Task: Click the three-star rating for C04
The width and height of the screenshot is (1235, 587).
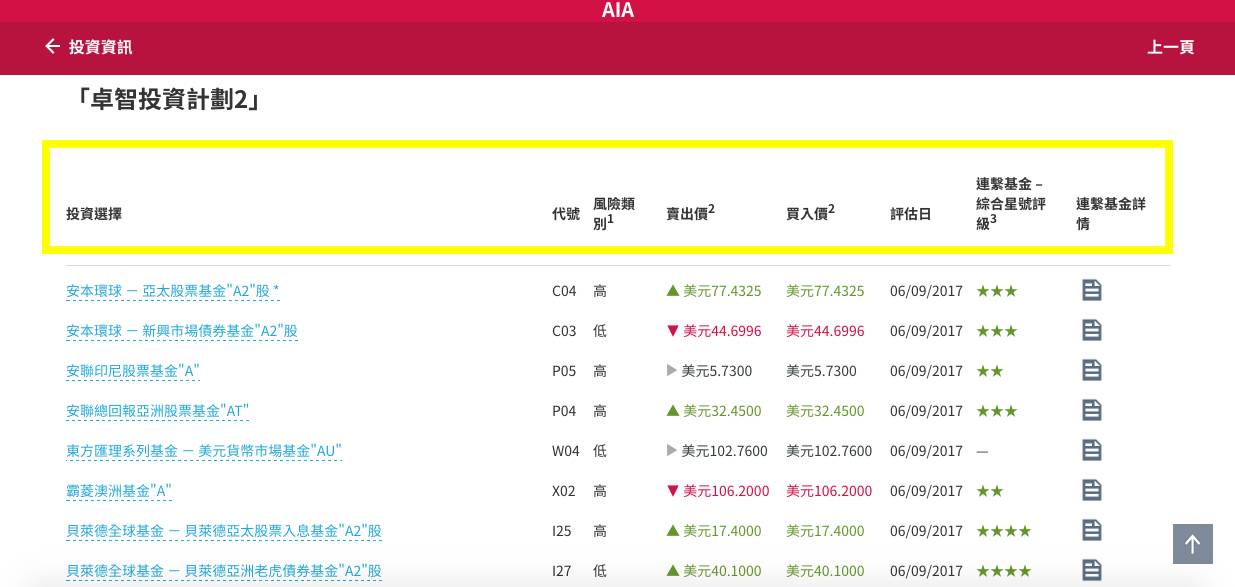Action: point(997,291)
